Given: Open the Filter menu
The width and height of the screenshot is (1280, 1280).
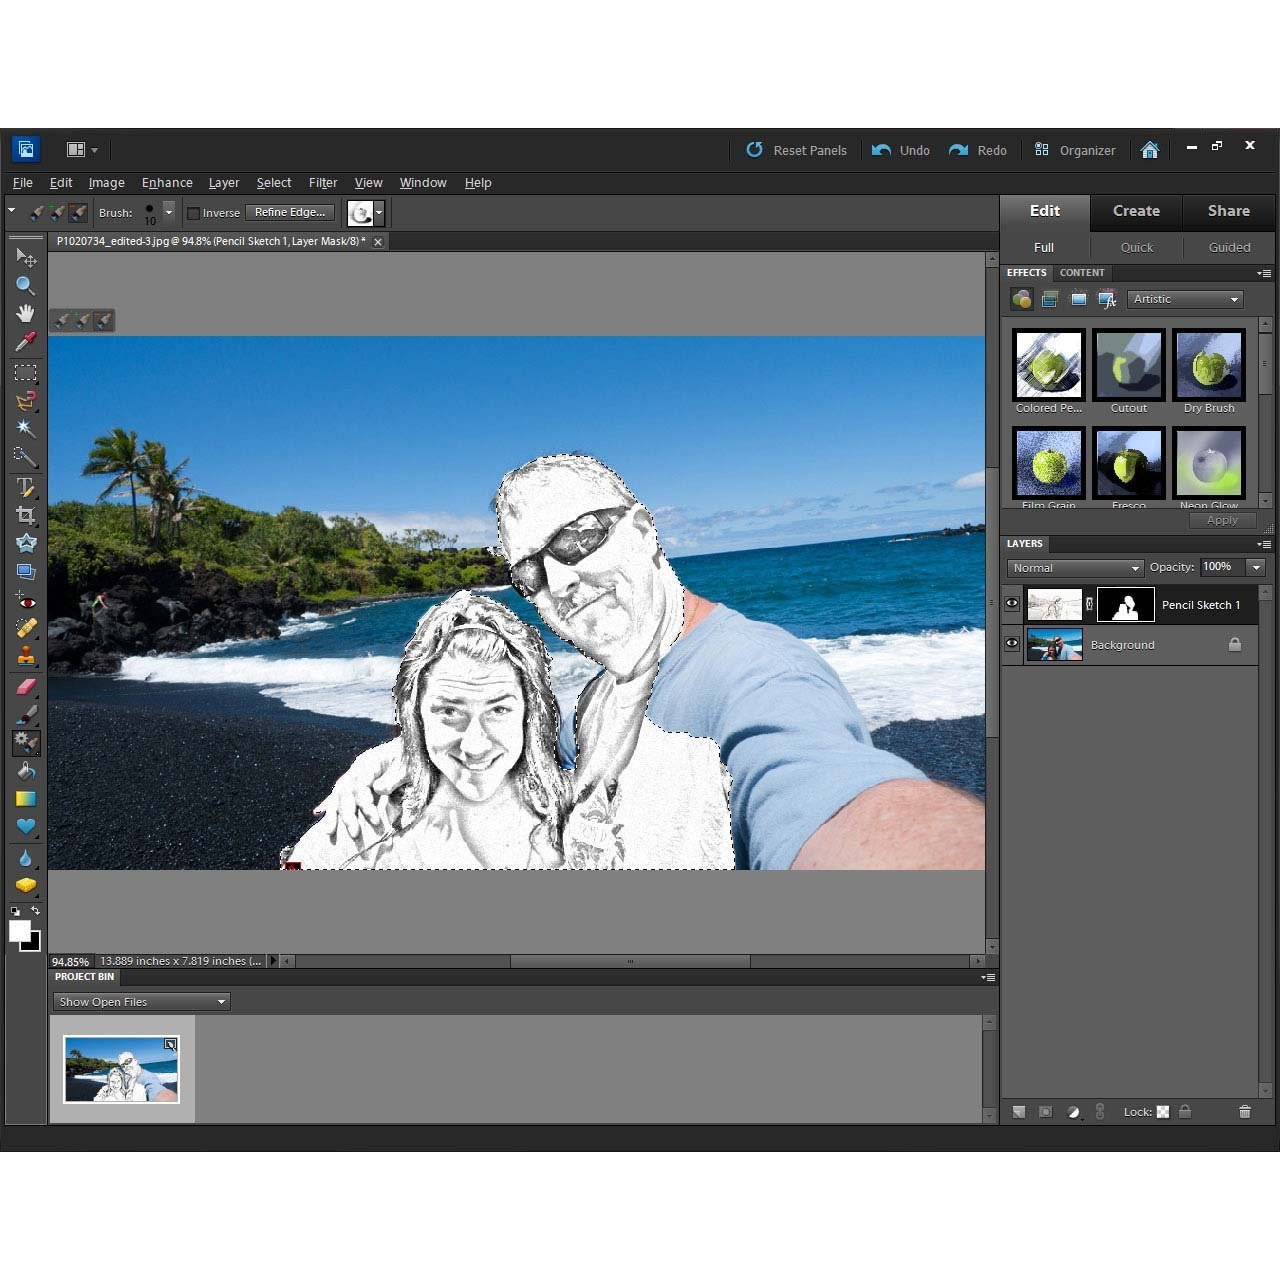Looking at the screenshot, I should click(322, 183).
